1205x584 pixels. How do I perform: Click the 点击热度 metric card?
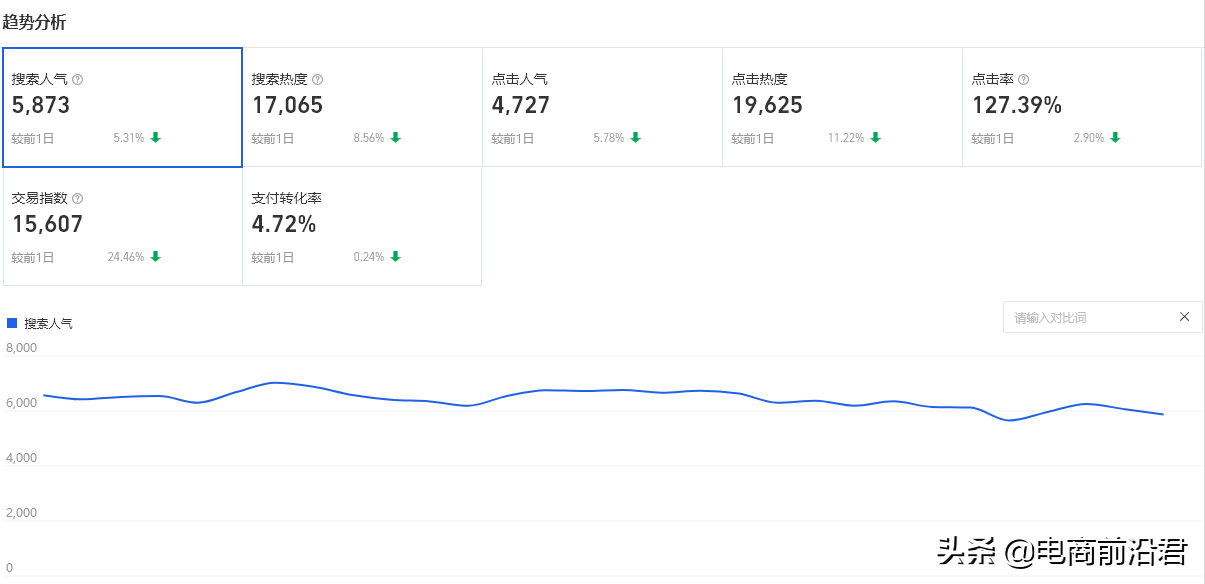pyautogui.click(x=842, y=105)
